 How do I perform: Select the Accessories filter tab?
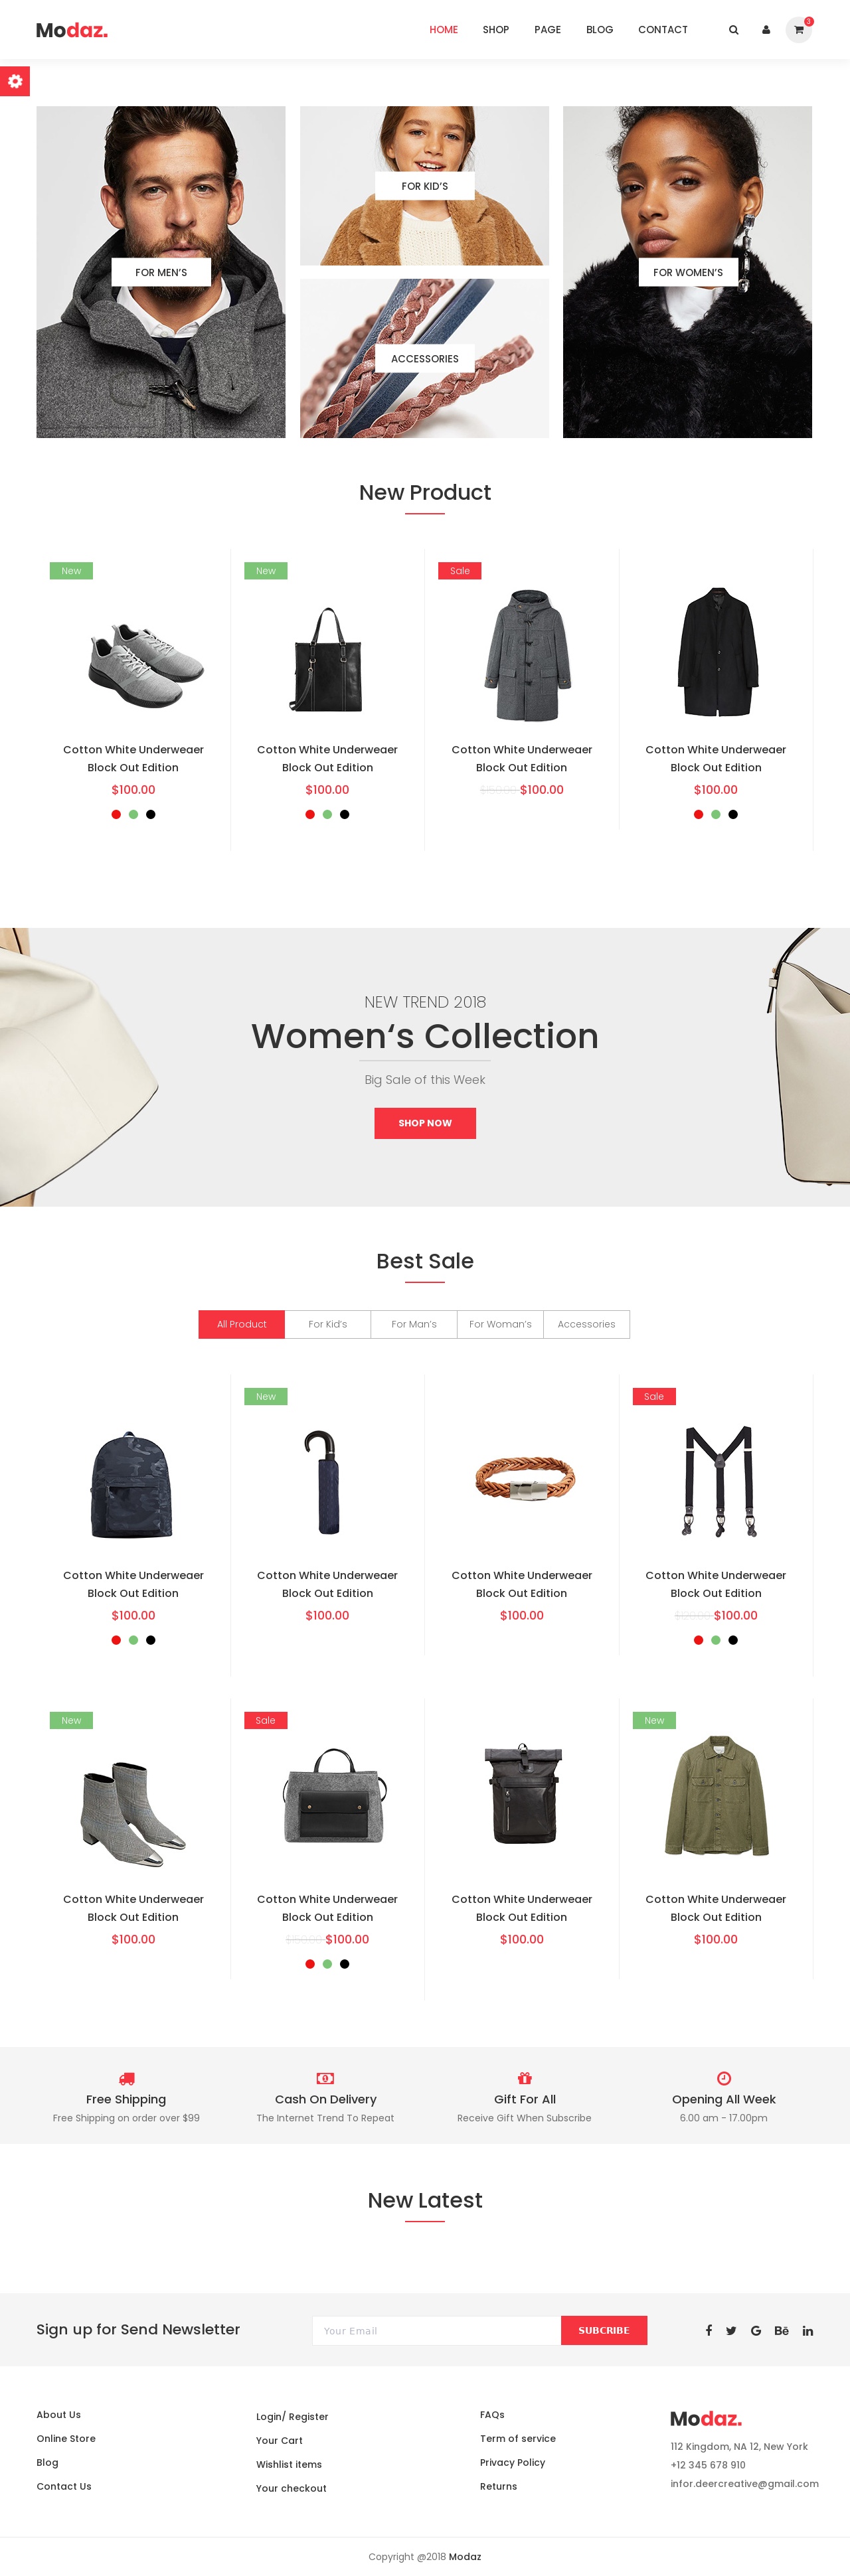coord(586,1324)
